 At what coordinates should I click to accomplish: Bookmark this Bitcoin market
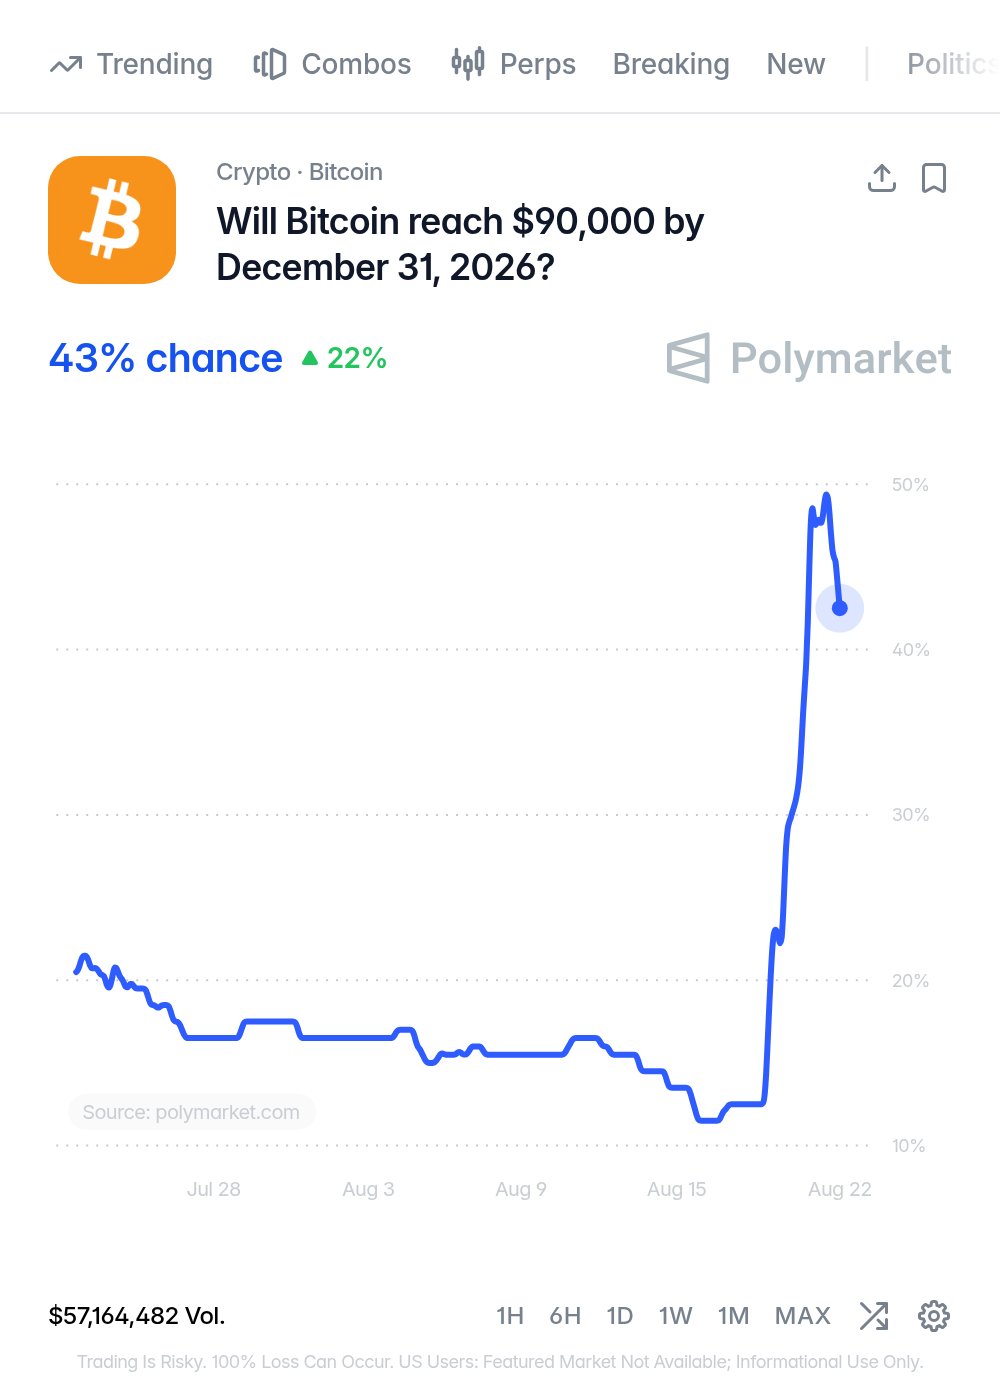934,178
